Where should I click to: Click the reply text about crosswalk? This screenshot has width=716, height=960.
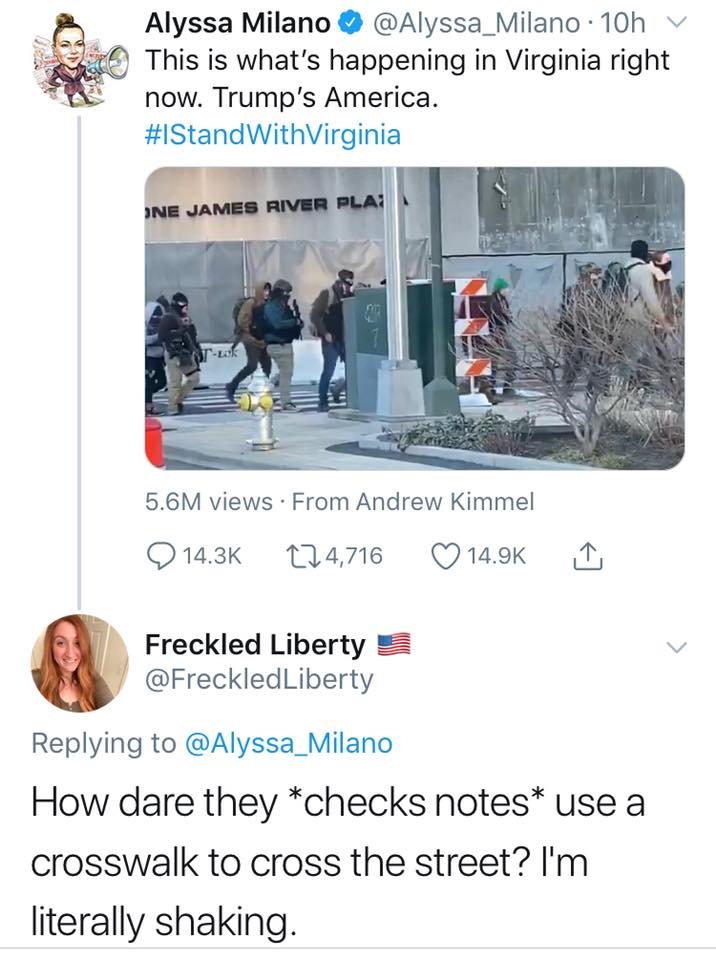tap(338, 861)
